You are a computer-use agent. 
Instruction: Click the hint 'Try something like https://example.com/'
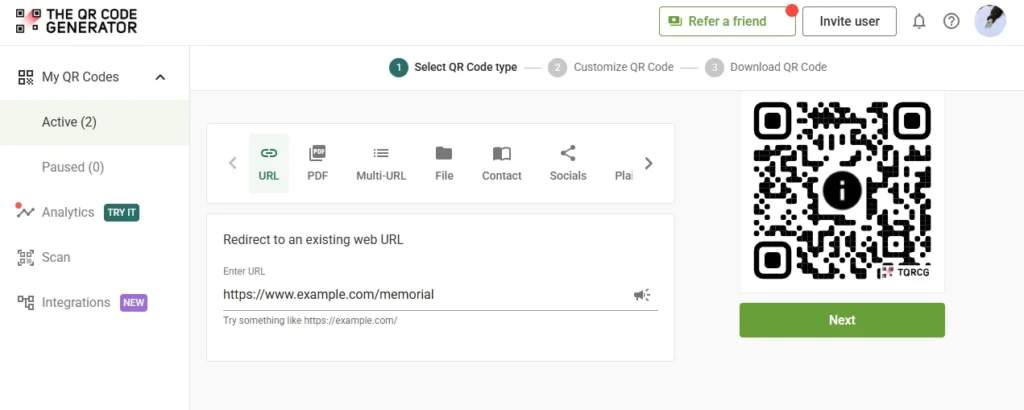click(x=310, y=321)
